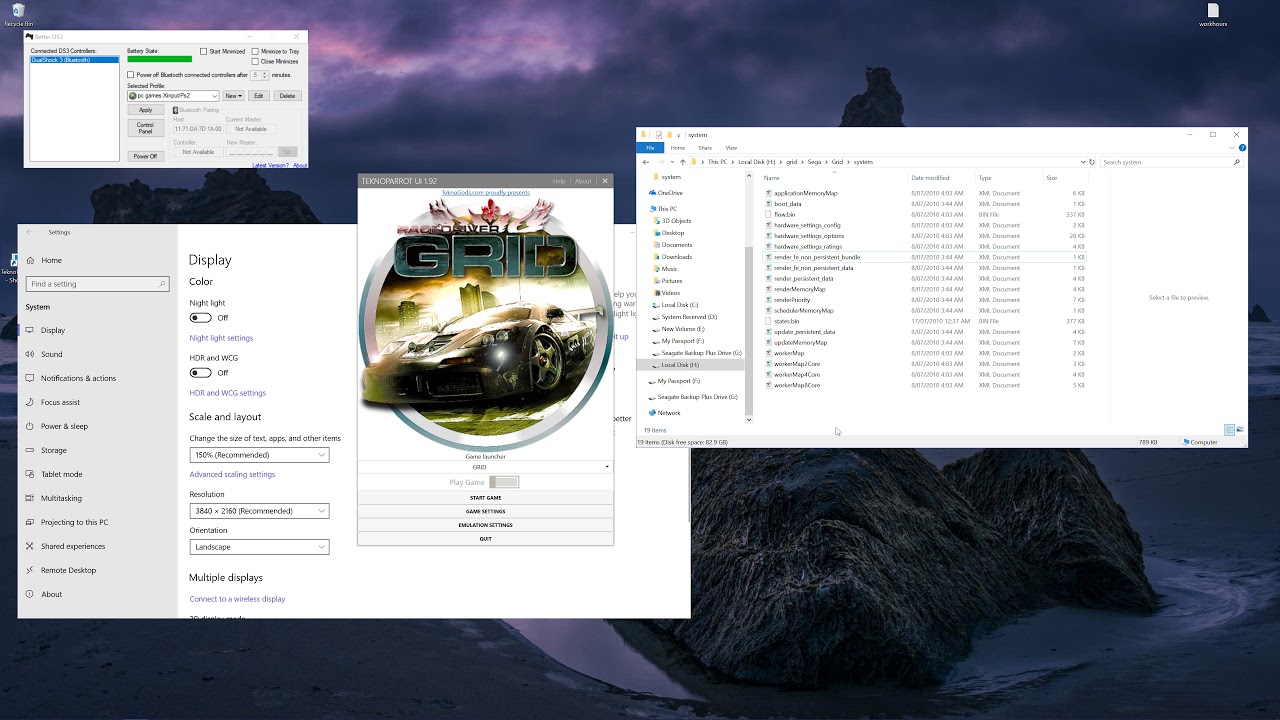The width and height of the screenshot is (1280, 720).
Task: Toggle Night light switch
Action: coord(201,318)
